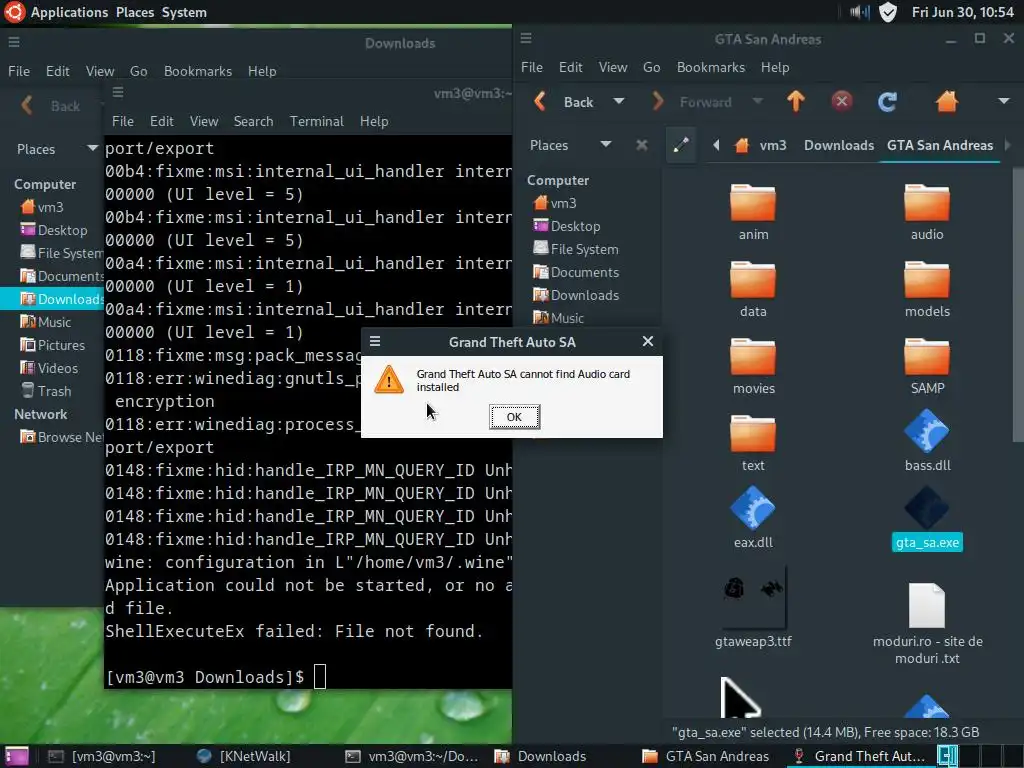Viewport: 1024px width, 768px height.
Task: Click the red Stop loading icon
Action: click(842, 101)
